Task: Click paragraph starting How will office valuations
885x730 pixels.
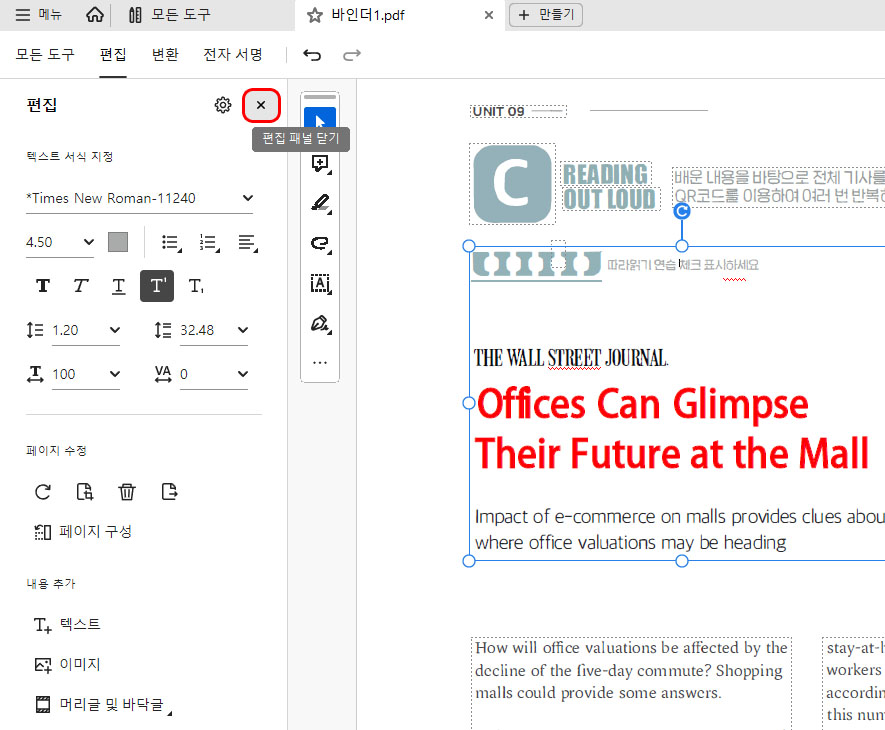Action: pos(631,670)
